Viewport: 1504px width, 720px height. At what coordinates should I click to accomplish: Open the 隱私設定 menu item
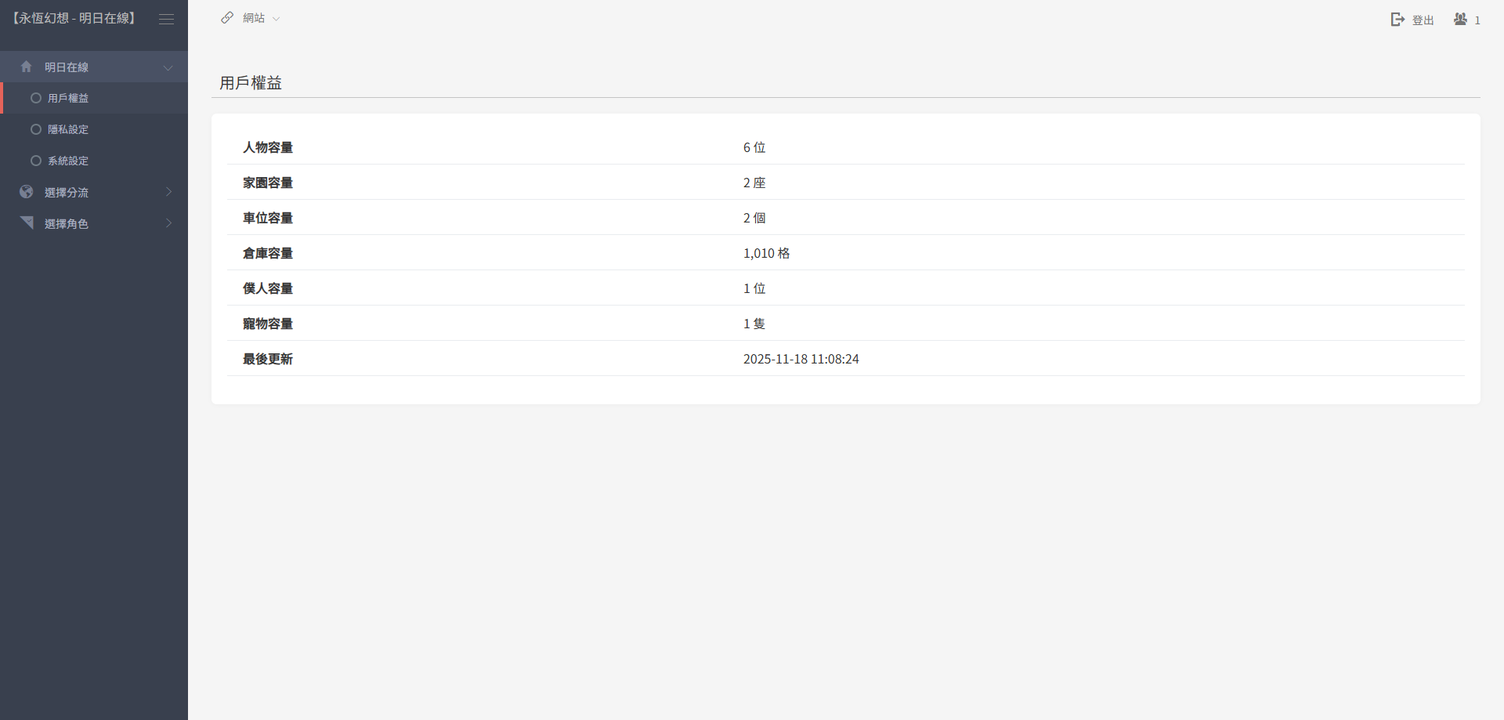coord(68,129)
